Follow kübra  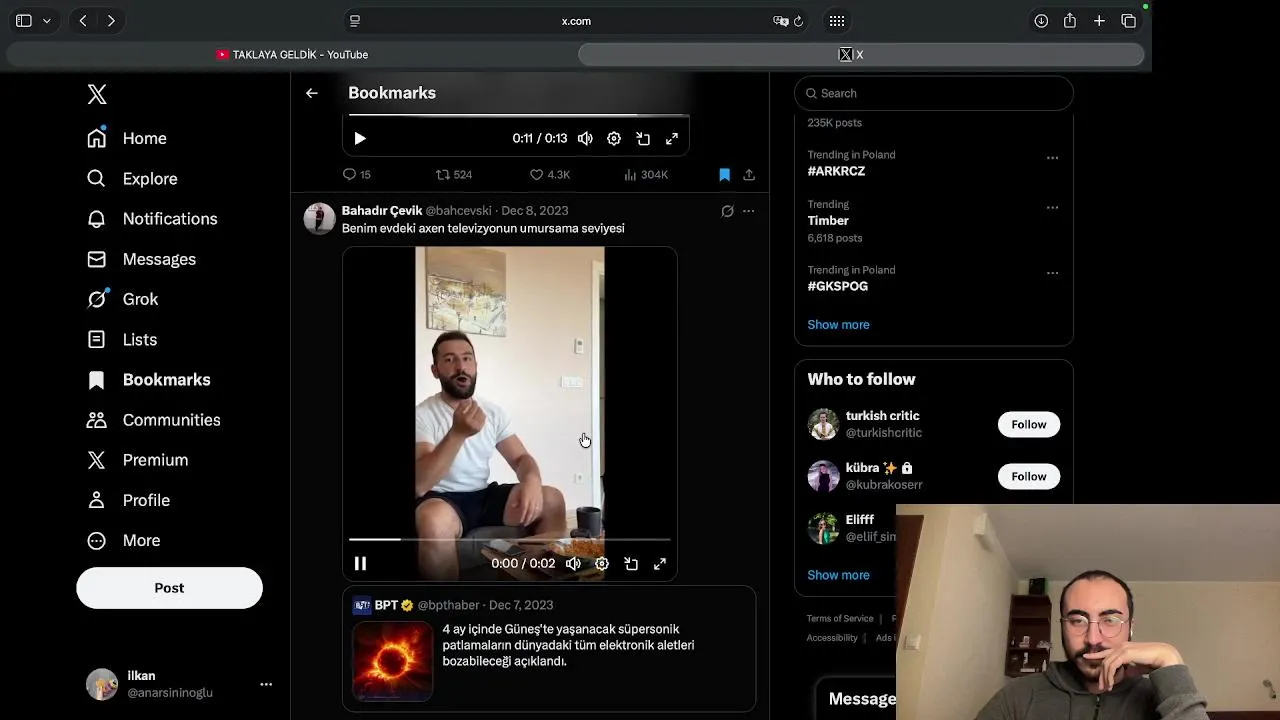(1028, 476)
